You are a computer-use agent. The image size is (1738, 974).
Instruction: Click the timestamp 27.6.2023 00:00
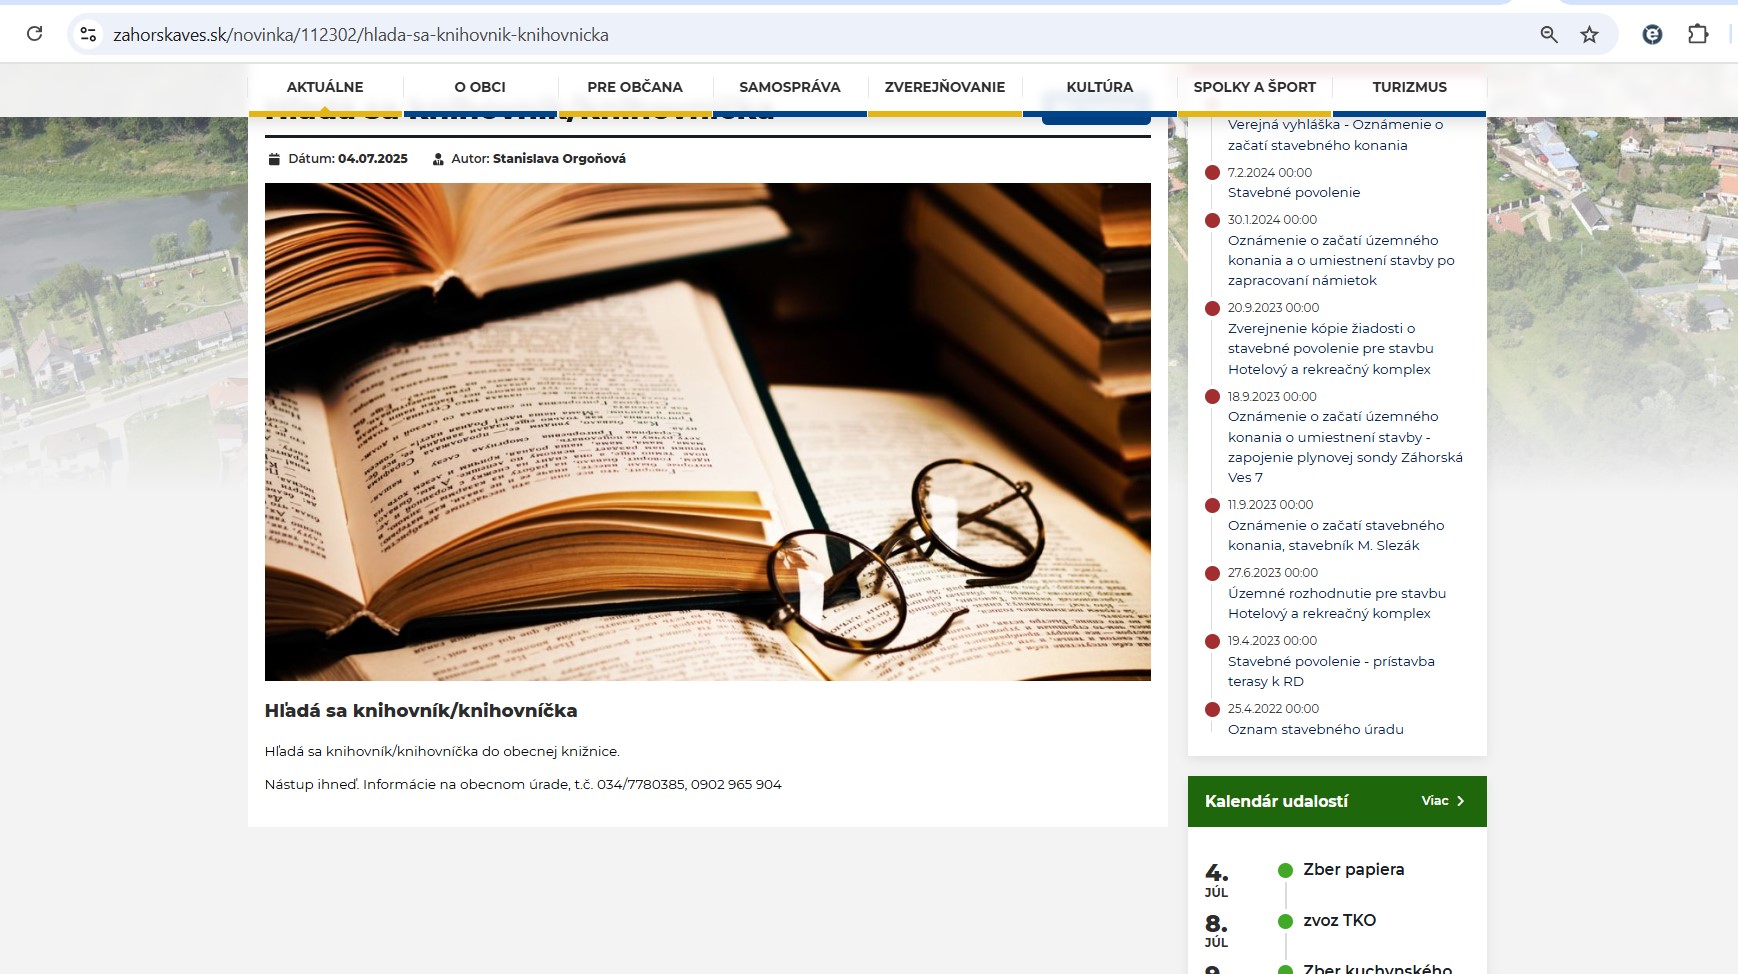coord(1273,573)
